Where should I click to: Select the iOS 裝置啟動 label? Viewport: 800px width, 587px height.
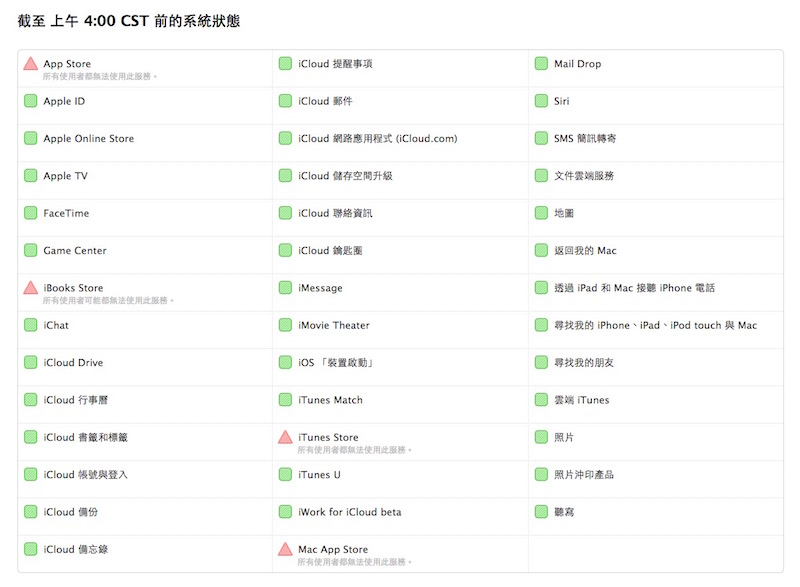click(x=336, y=362)
